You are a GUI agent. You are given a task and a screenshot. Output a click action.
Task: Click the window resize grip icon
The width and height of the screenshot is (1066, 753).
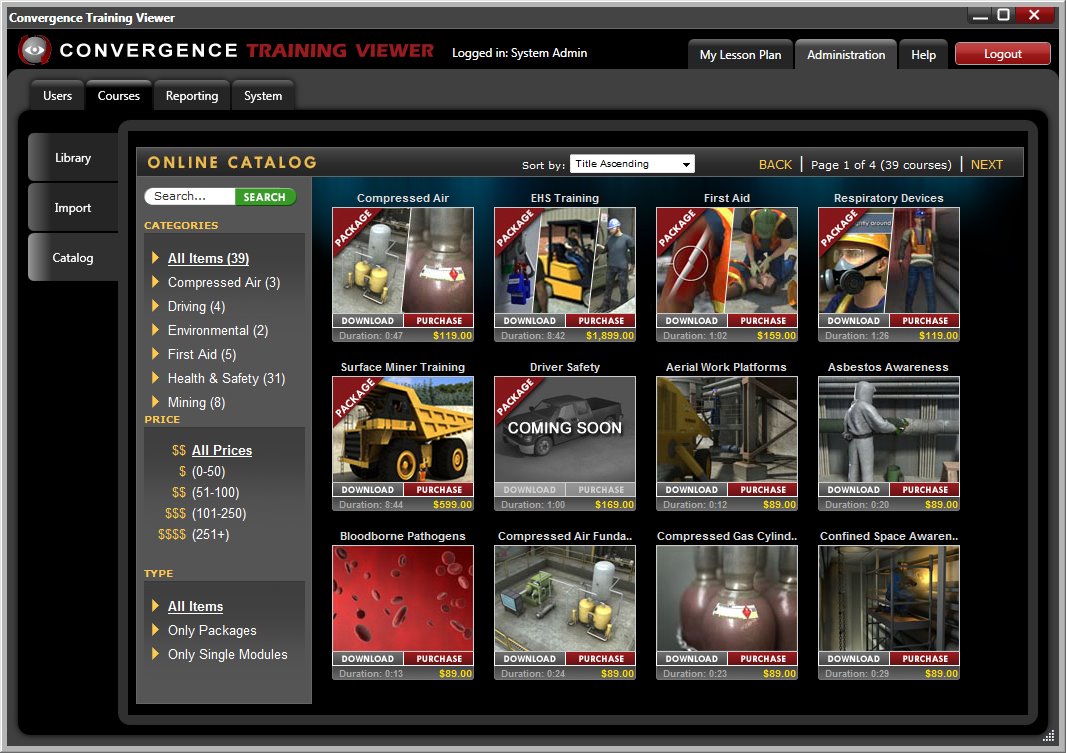pyautogui.click(x=1048, y=736)
